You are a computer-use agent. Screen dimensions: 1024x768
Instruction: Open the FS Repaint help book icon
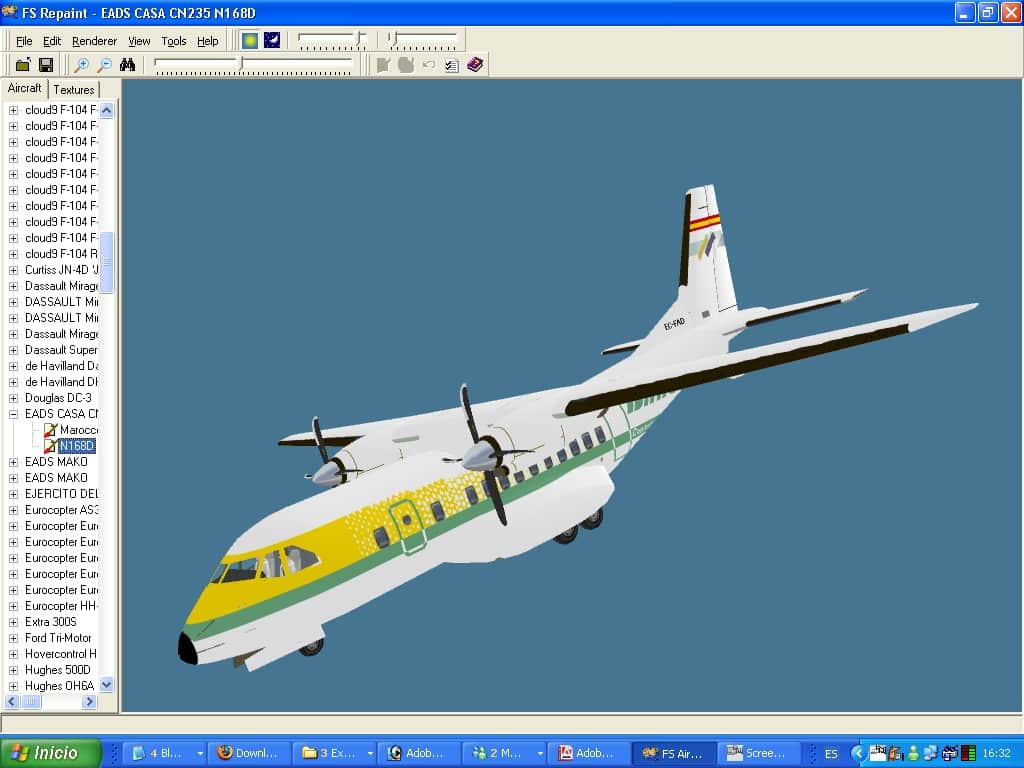(473, 64)
